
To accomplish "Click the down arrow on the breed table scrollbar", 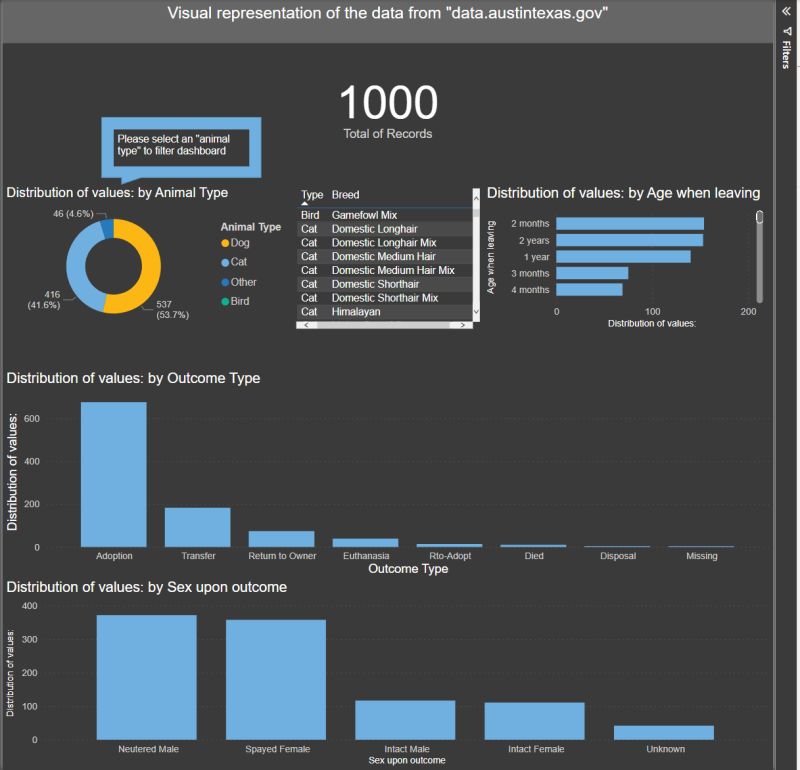I will (474, 311).
